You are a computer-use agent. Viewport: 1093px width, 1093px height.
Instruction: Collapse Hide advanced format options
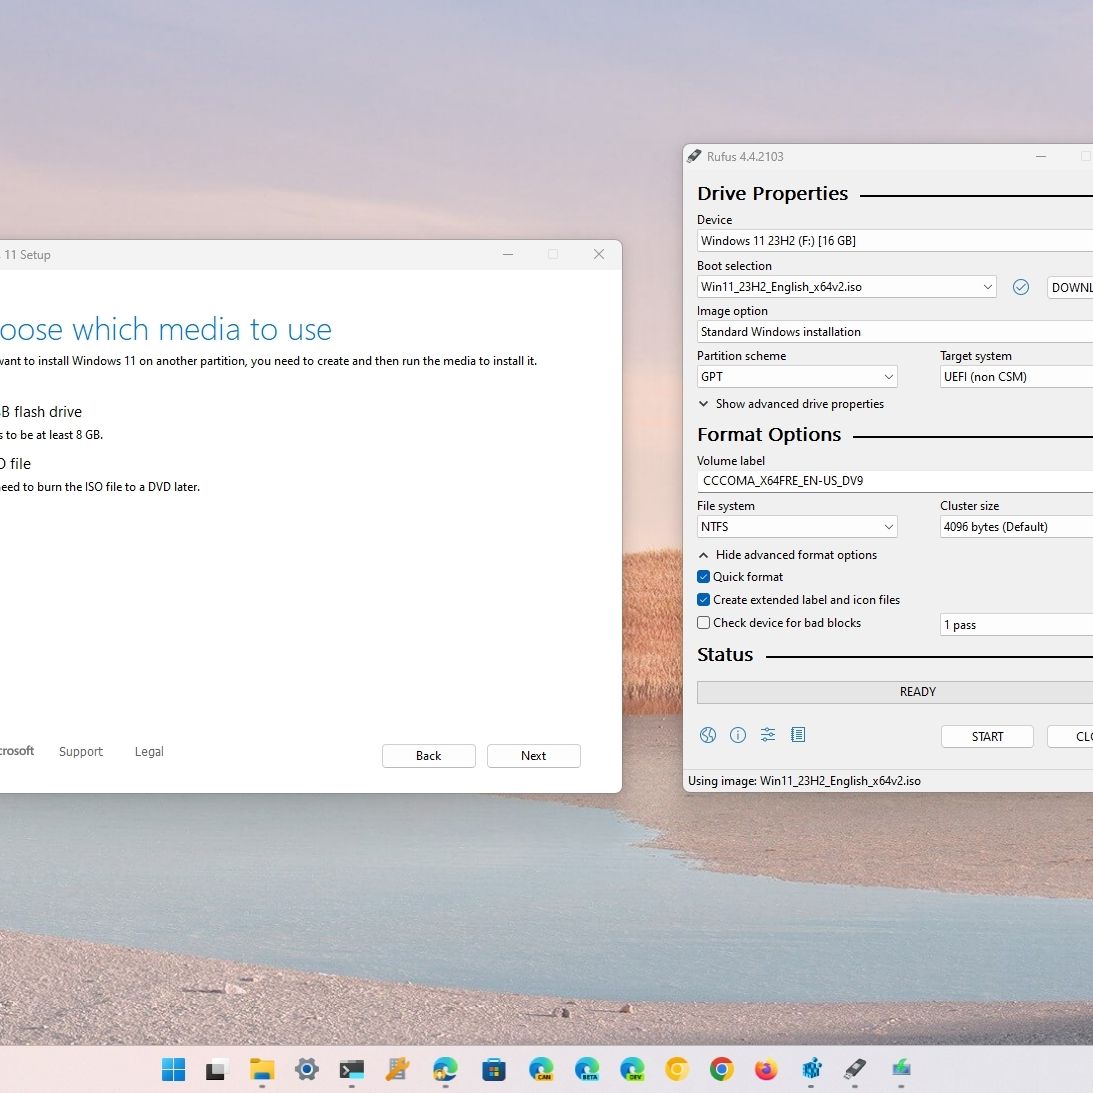tap(788, 555)
